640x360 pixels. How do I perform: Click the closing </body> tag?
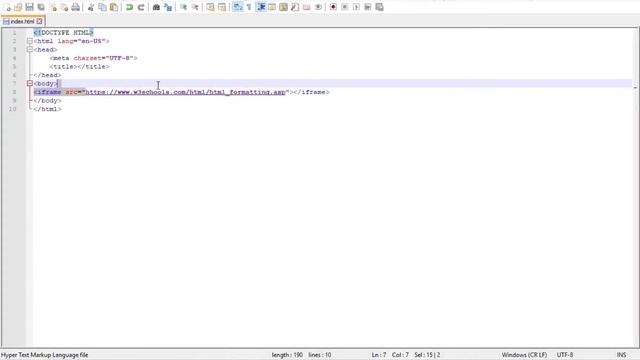(47, 100)
